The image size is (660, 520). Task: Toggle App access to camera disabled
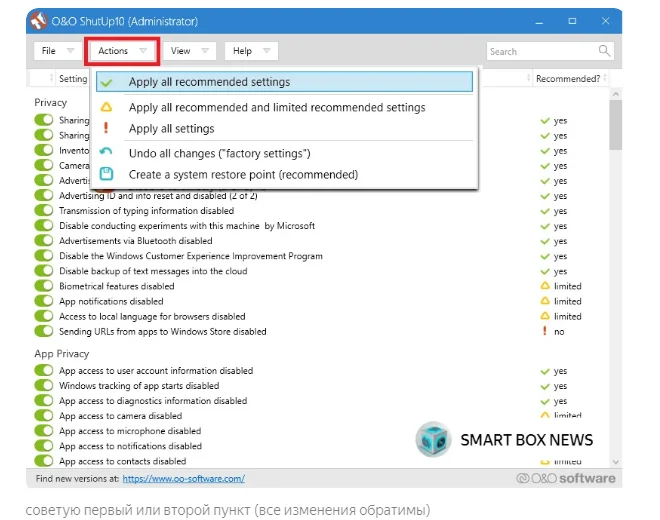point(44,416)
